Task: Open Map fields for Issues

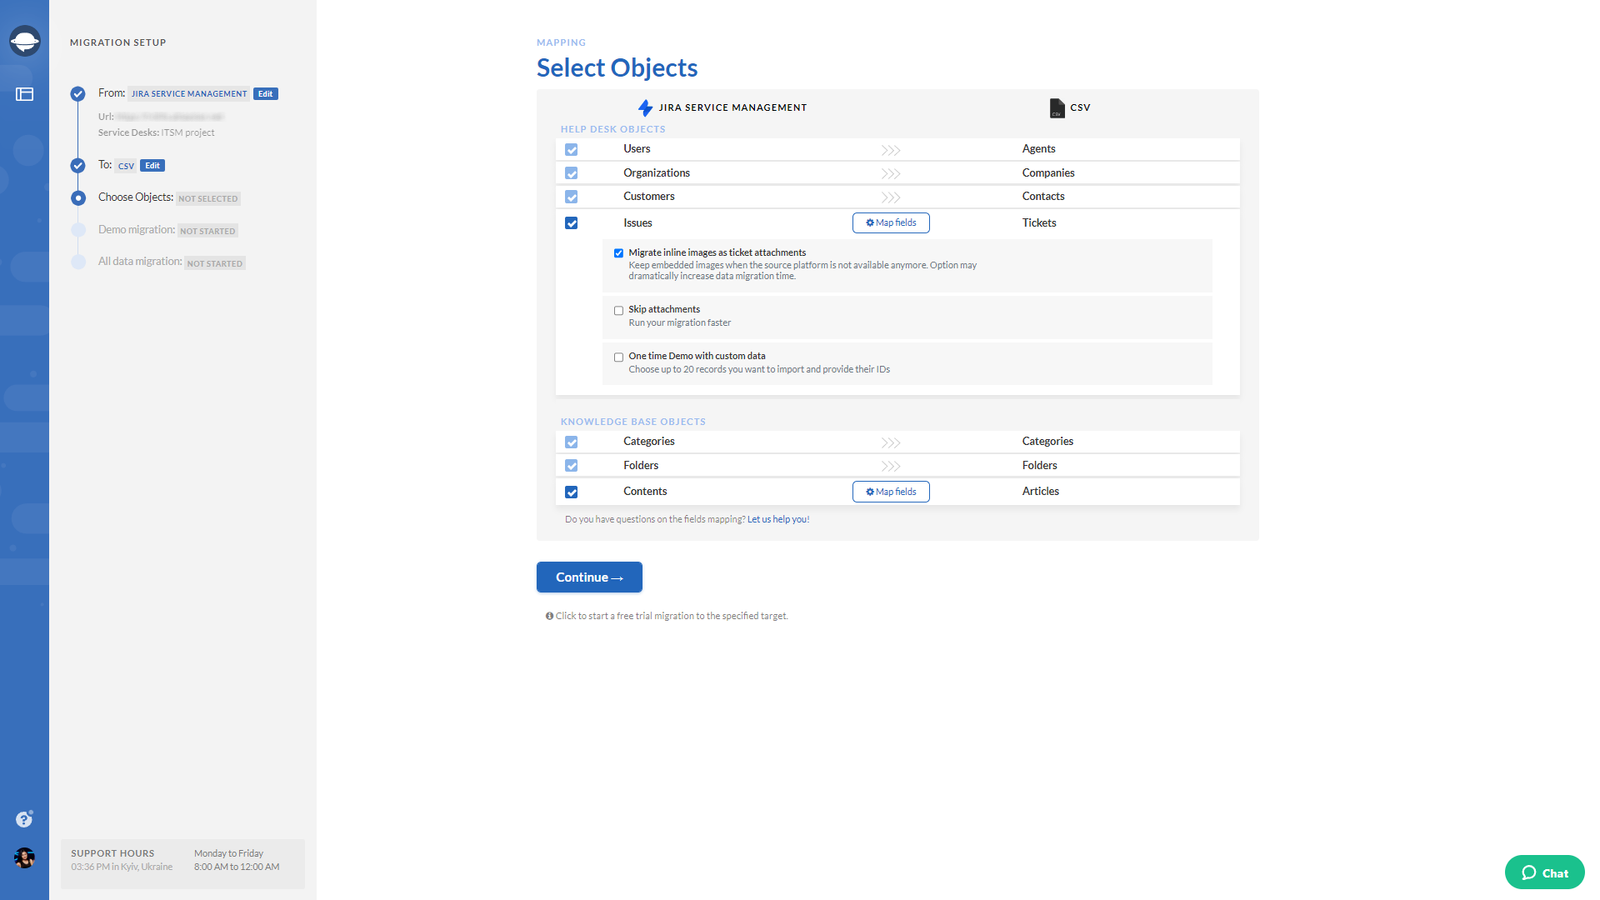Action: coord(891,223)
